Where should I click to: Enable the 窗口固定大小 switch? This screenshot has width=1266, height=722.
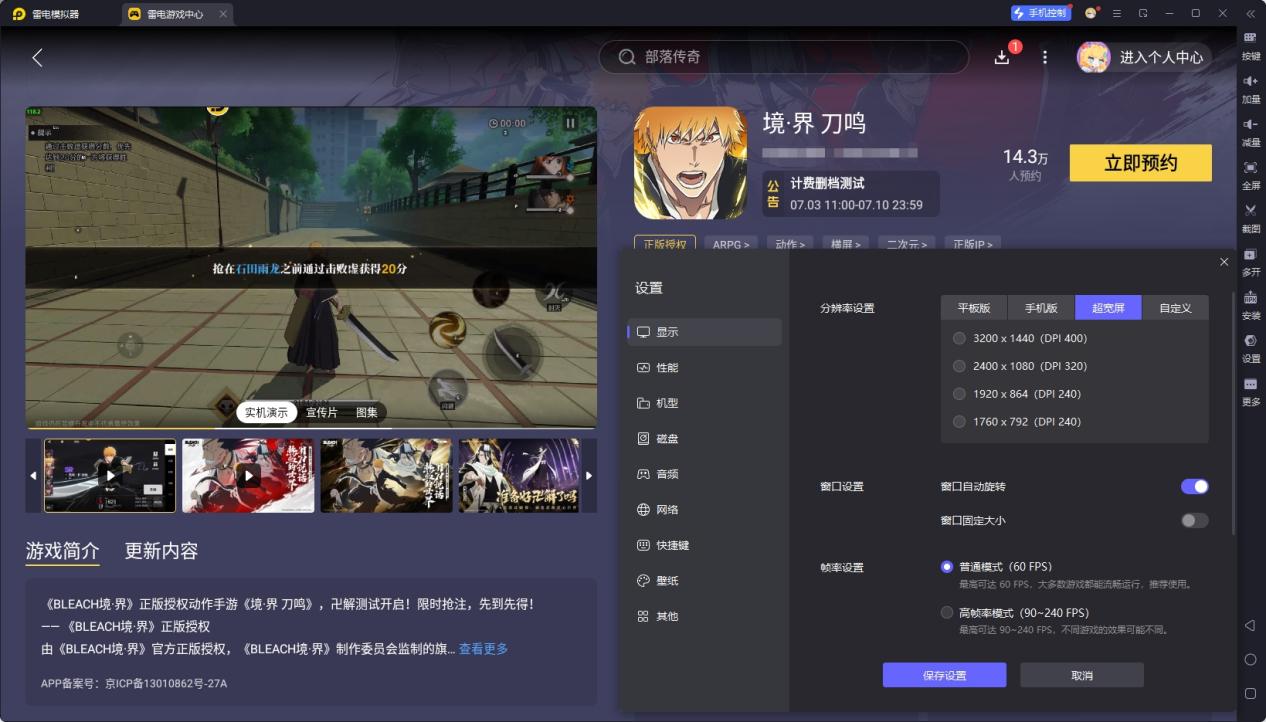(1195, 520)
